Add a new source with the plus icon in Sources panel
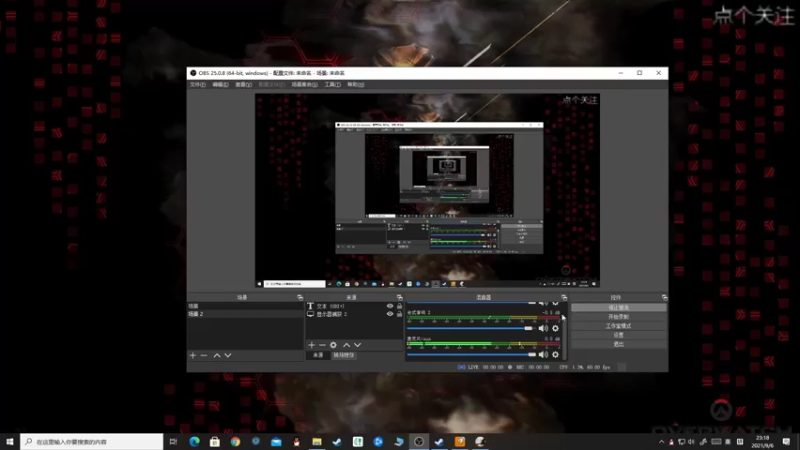The width and height of the screenshot is (800, 450). [311, 345]
